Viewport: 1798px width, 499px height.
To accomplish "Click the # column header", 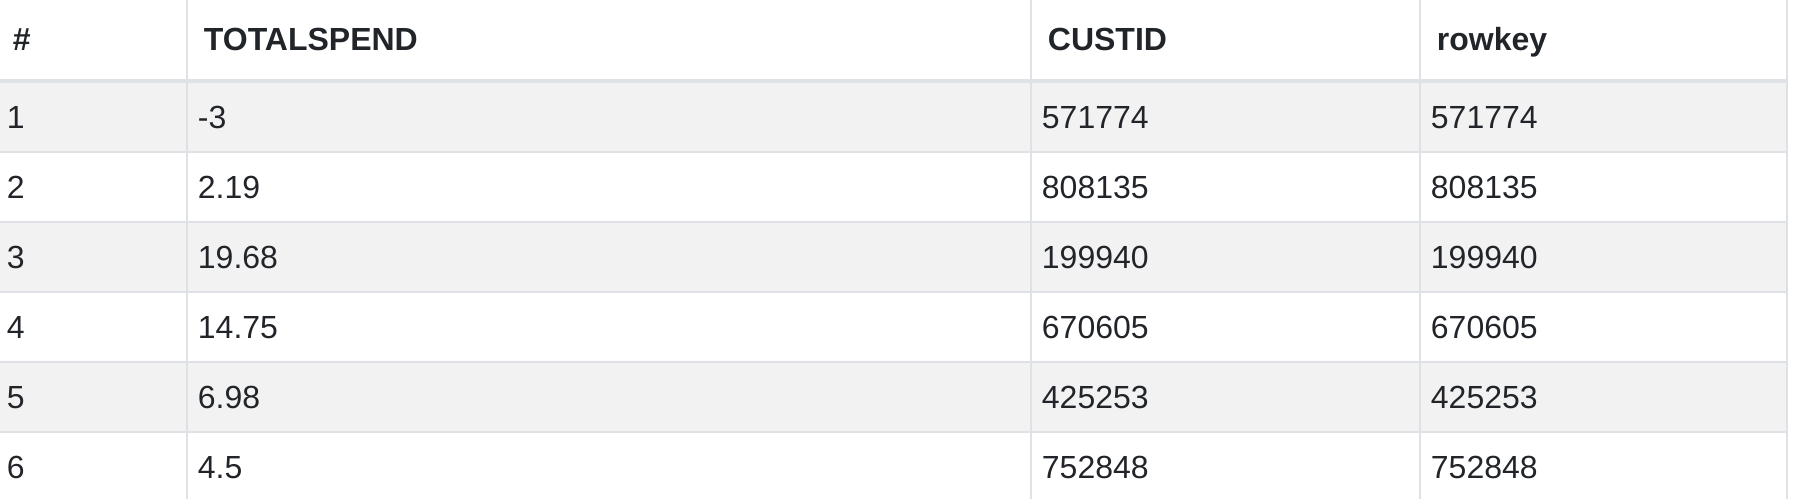I will [x=21, y=40].
